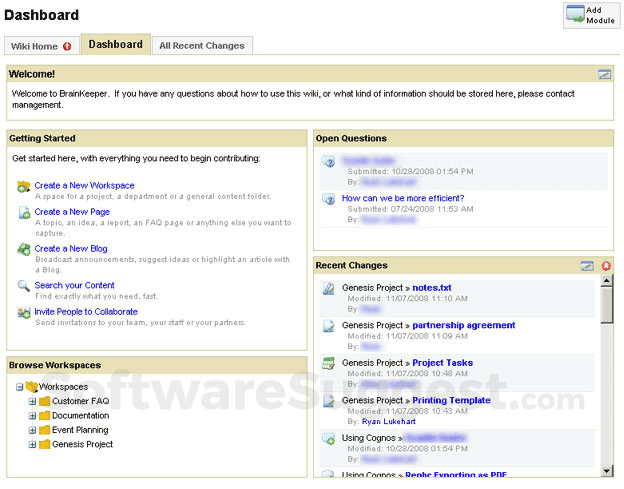
Task: Expand the Event Planning folder
Action: (32, 430)
